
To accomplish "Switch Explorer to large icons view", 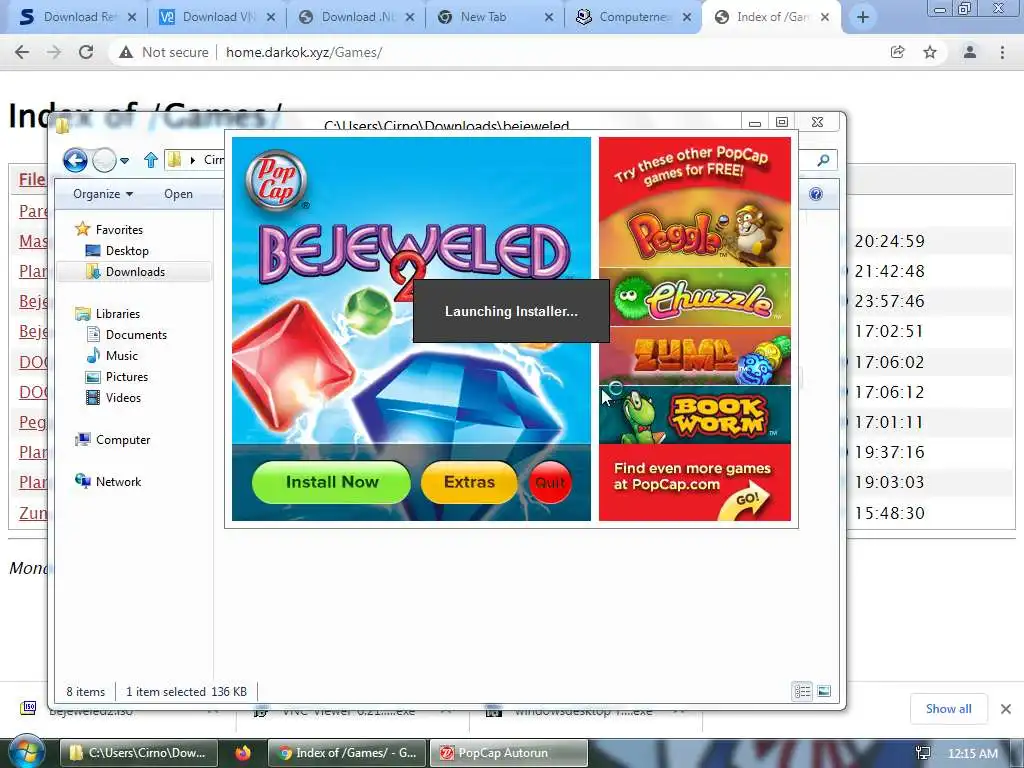I will pos(824,691).
